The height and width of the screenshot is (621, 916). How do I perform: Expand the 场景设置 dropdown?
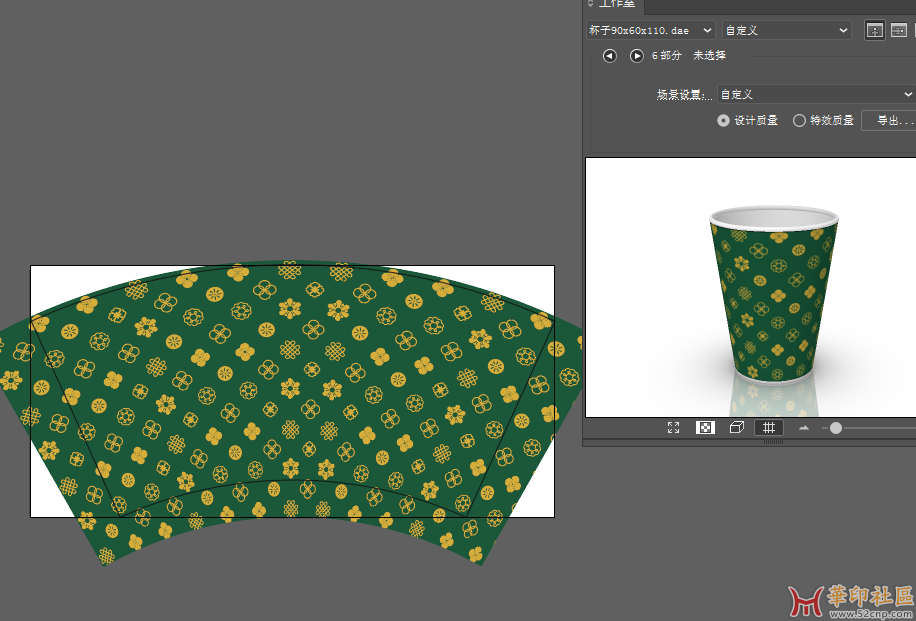click(x=815, y=94)
